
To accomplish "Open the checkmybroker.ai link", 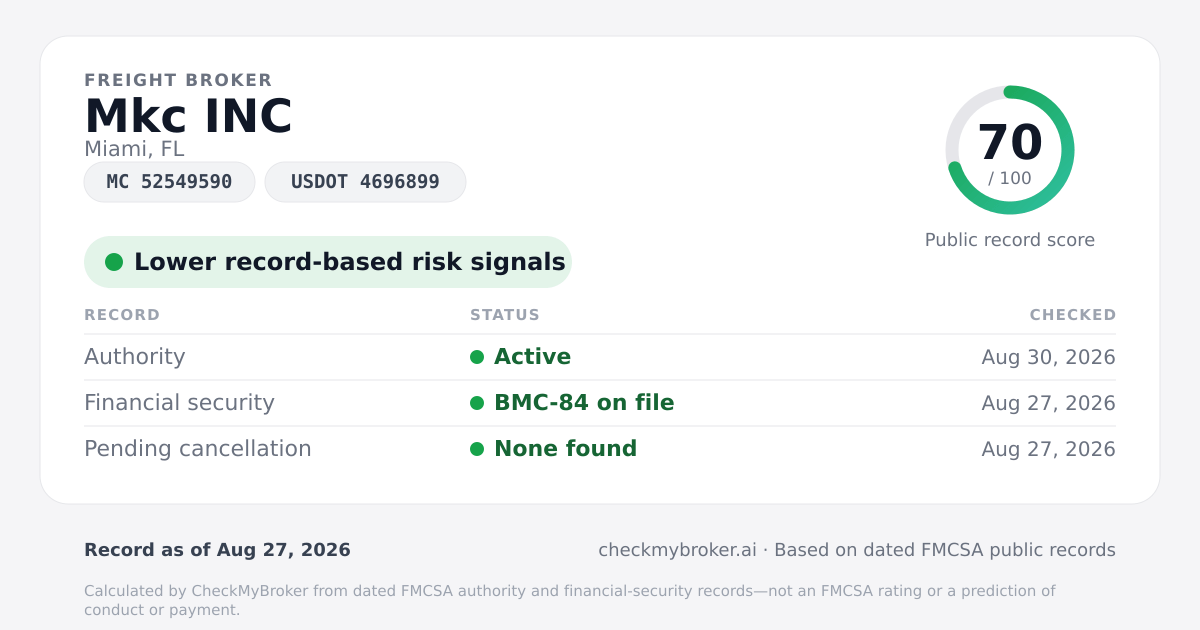I will pyautogui.click(x=677, y=550).
